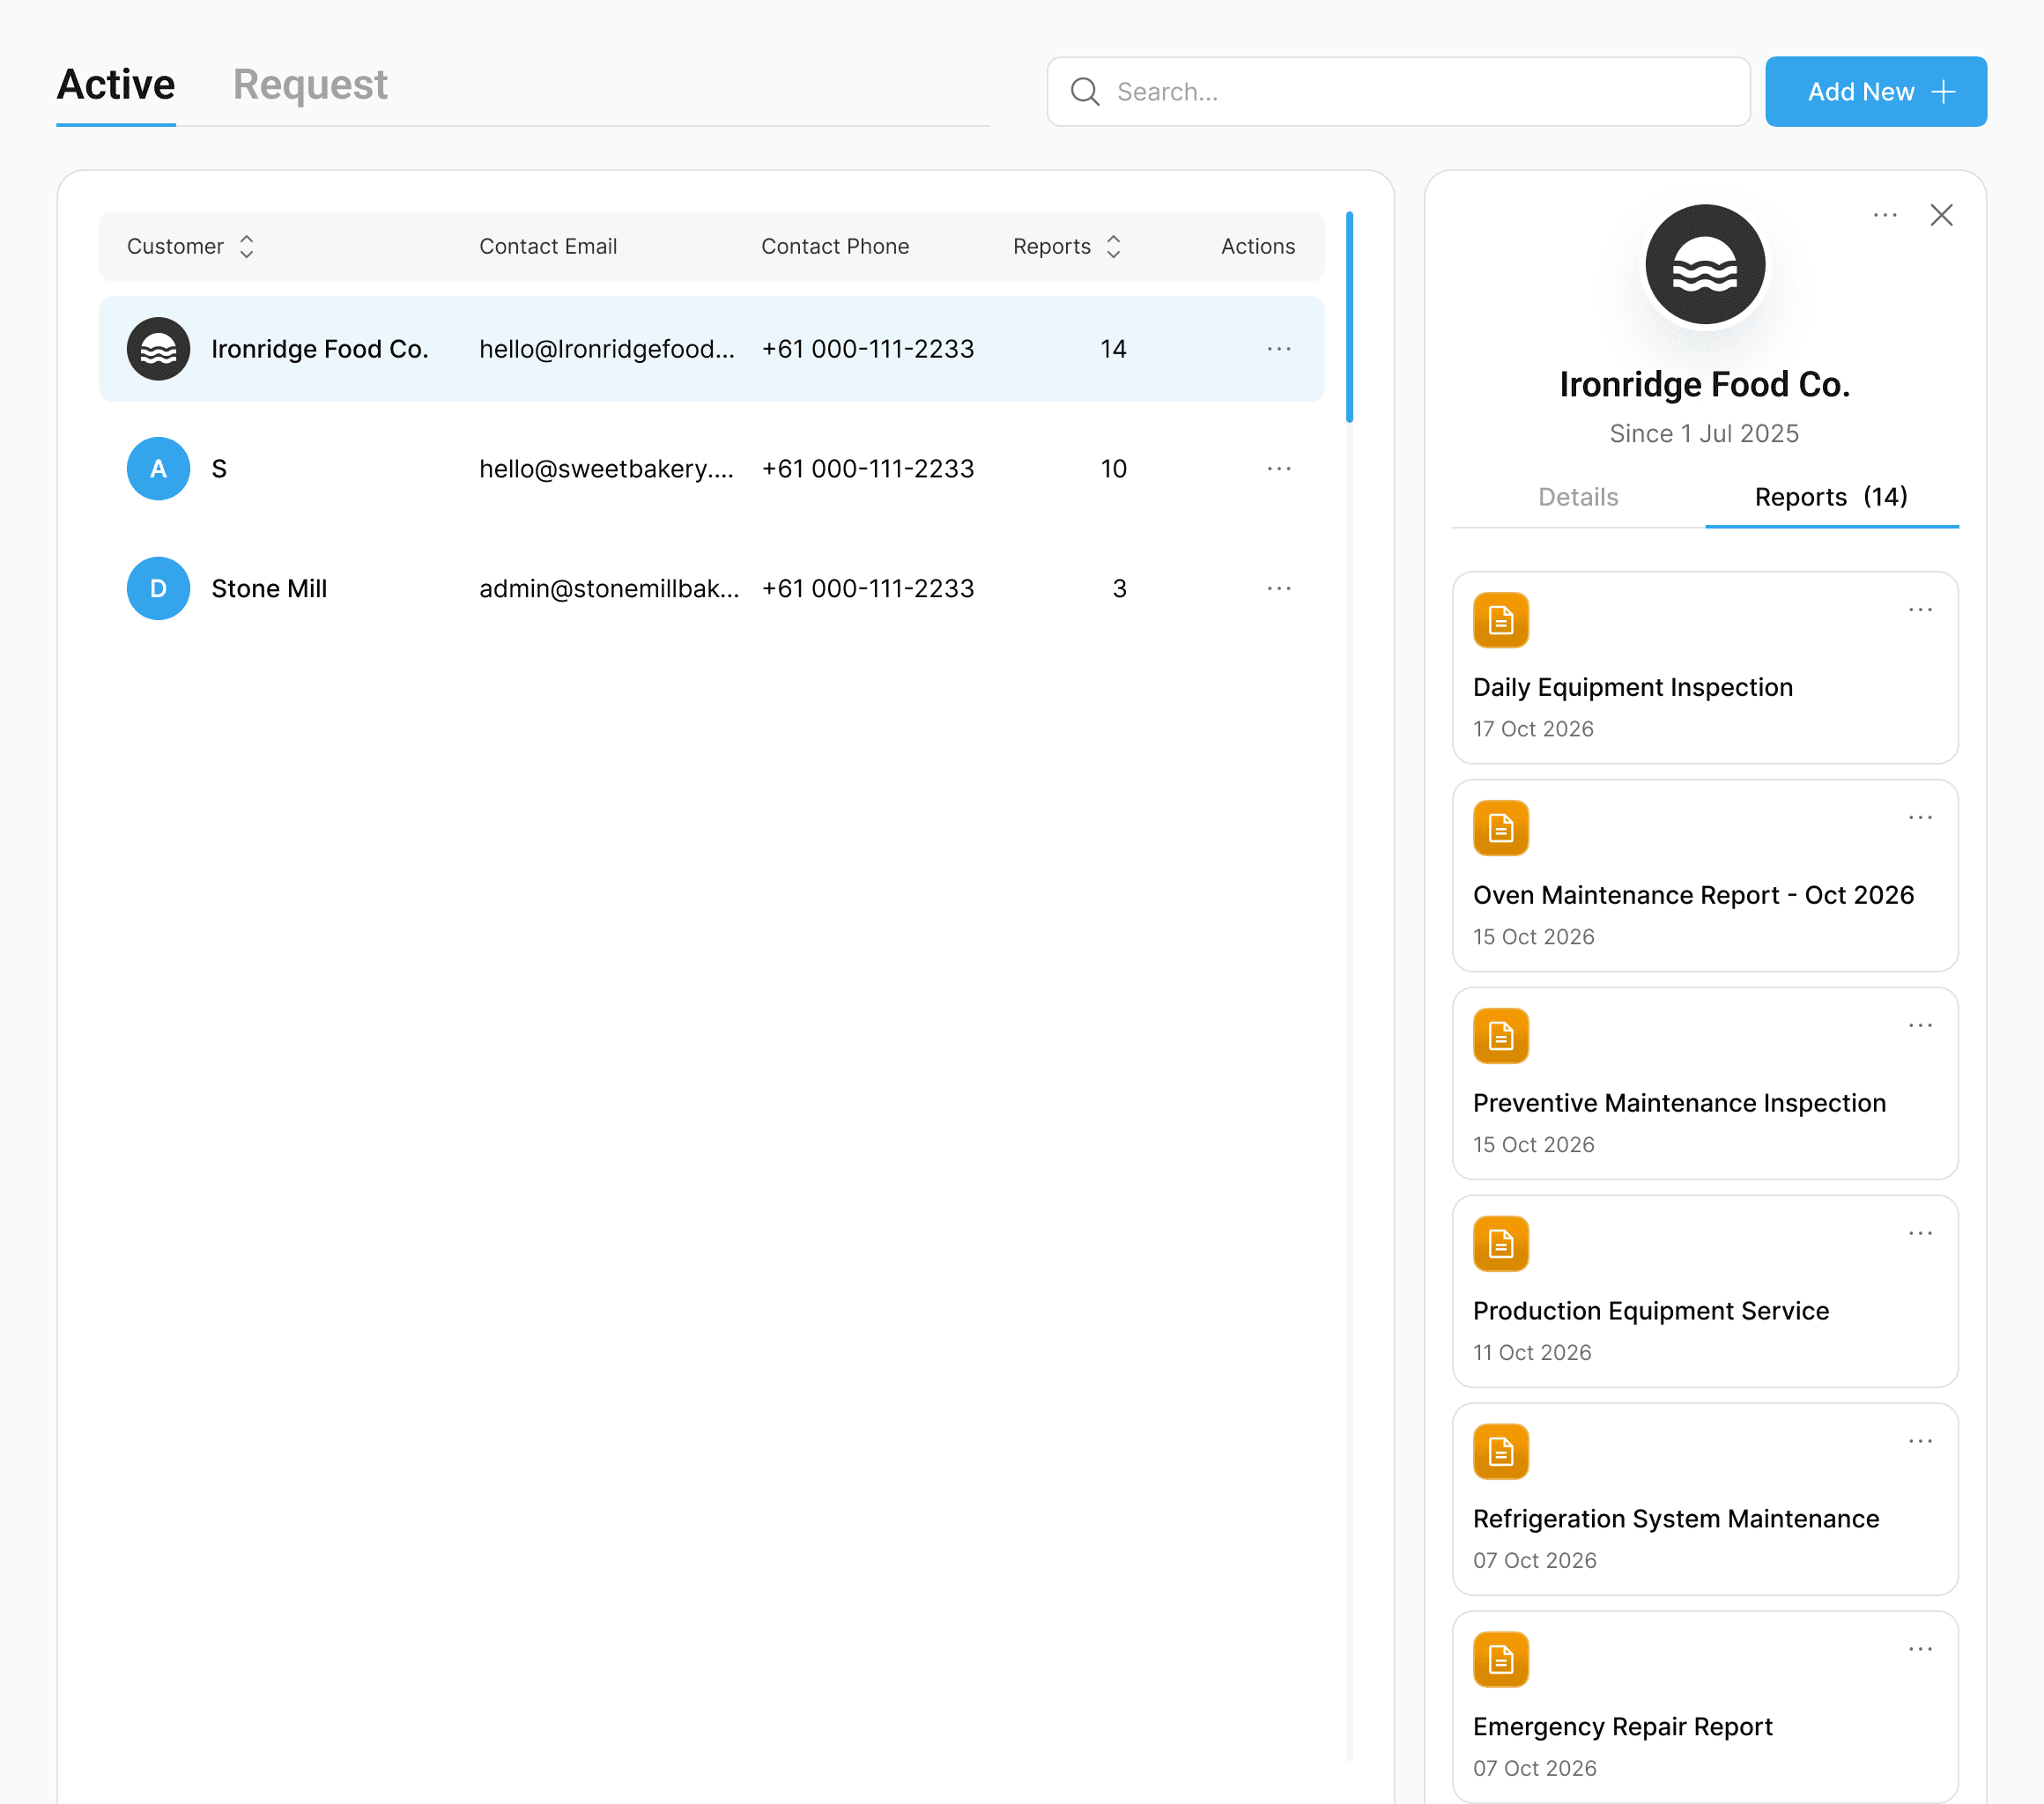Sort table by Customer column arrows

(x=246, y=247)
